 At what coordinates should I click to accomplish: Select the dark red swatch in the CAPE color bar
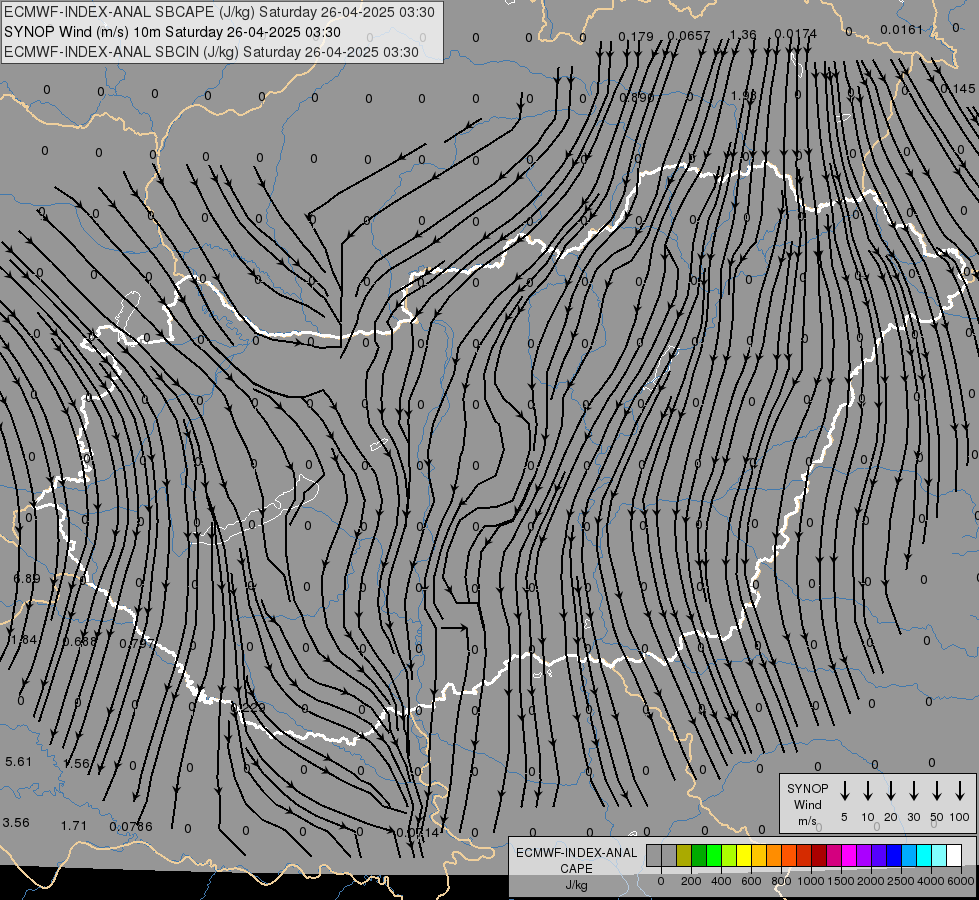(819, 855)
